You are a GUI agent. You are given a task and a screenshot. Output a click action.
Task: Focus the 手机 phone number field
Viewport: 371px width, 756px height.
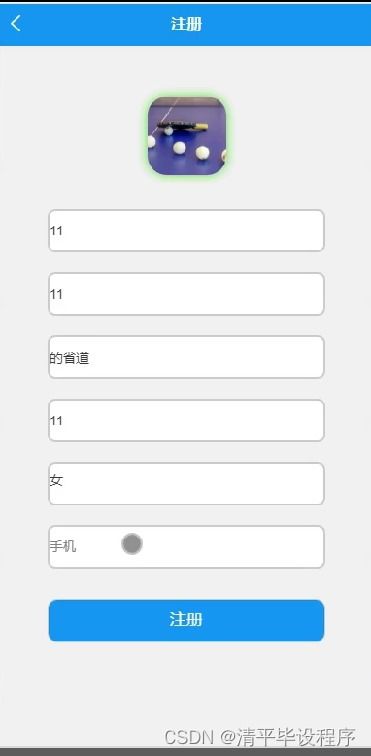pos(186,547)
